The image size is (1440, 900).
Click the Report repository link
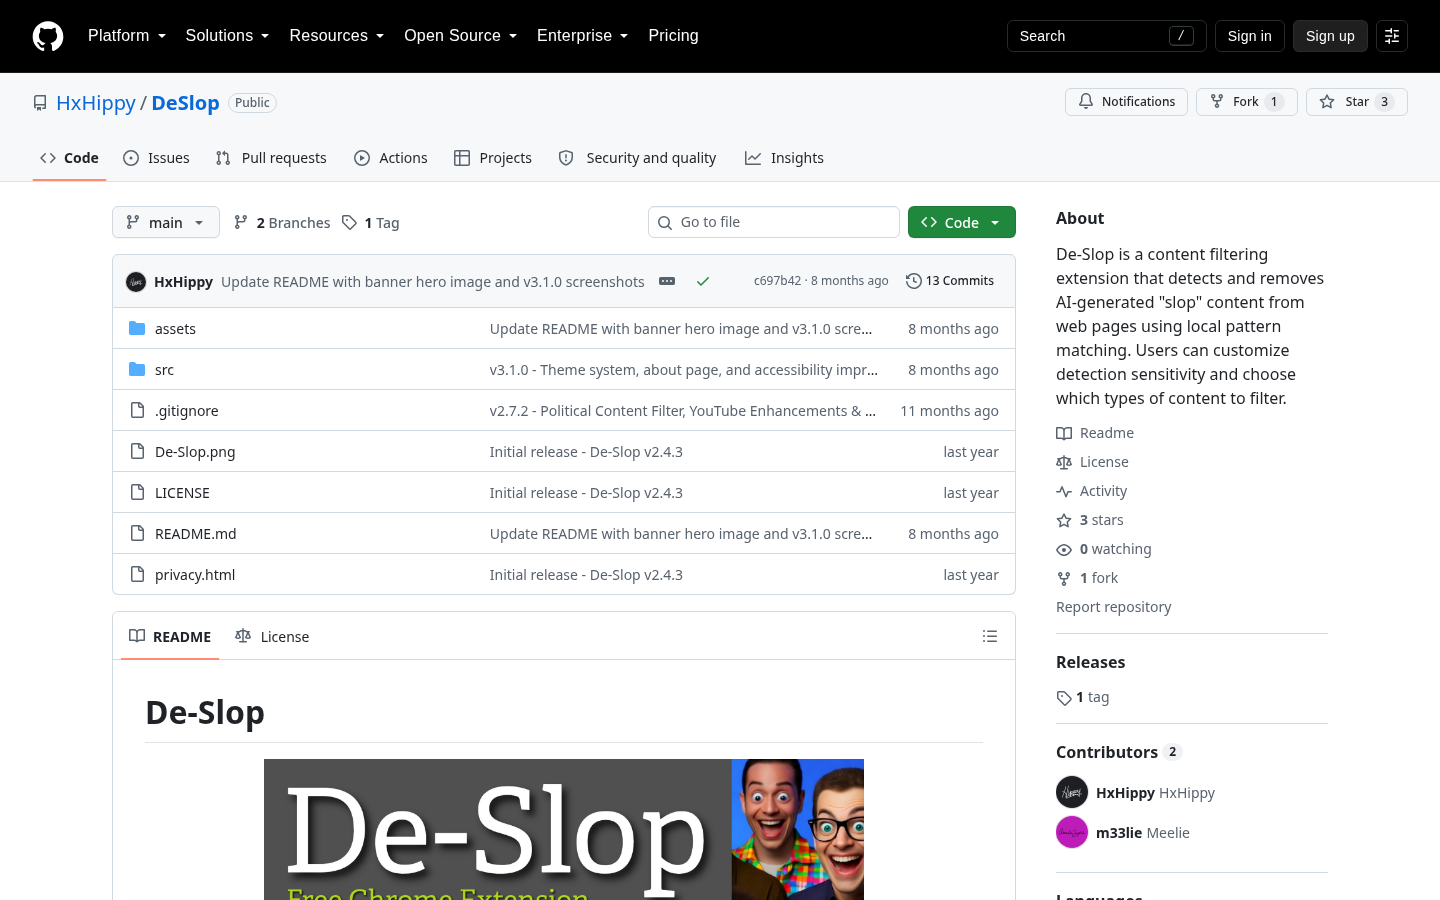point(1113,607)
